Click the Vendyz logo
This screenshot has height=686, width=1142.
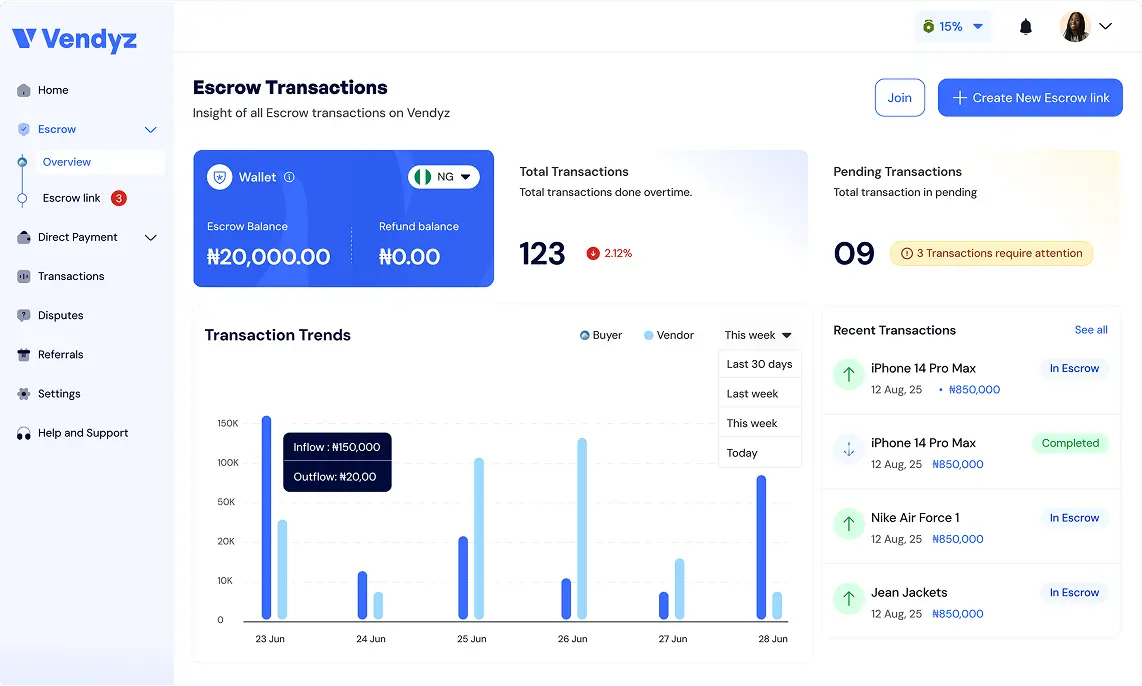[x=75, y=39]
